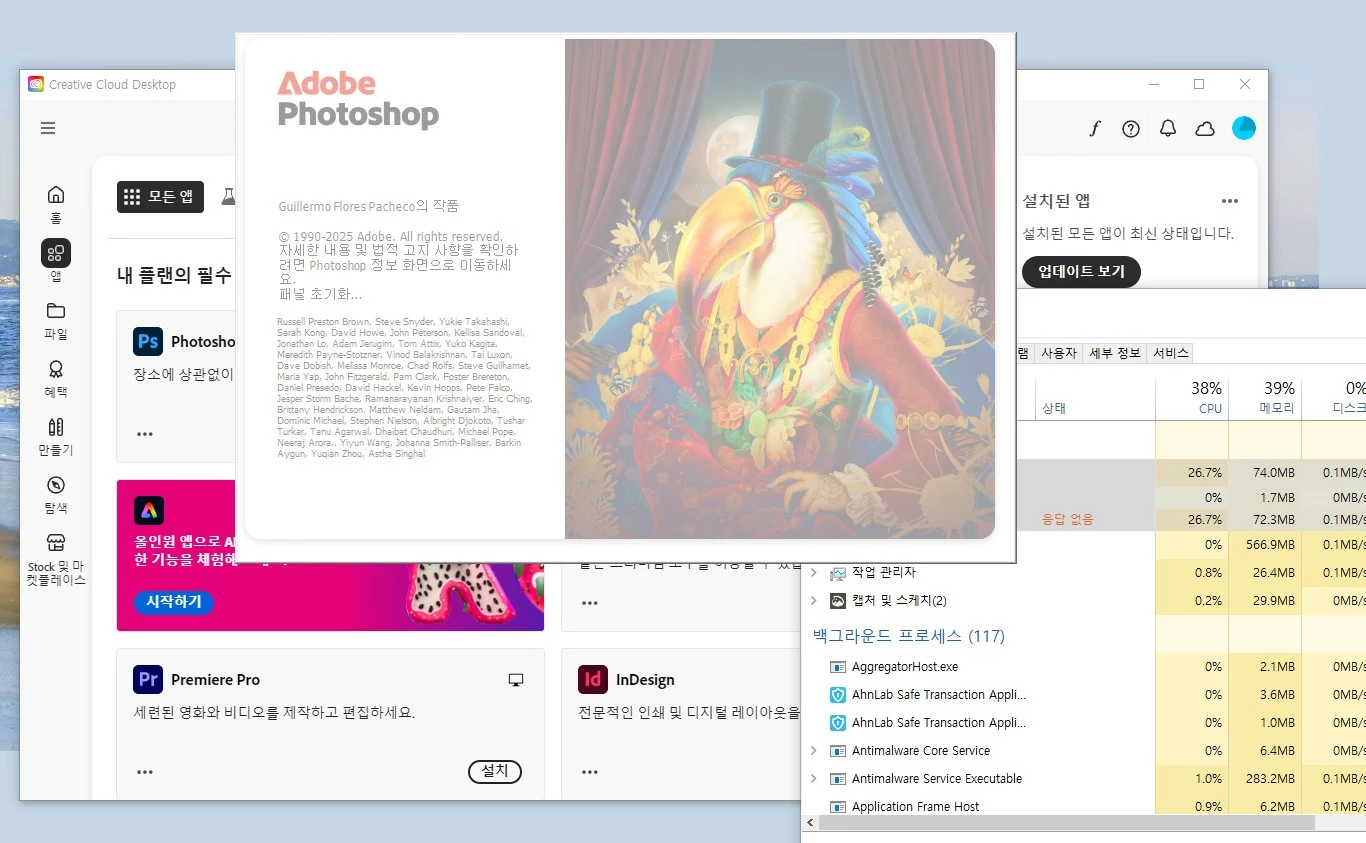This screenshot has height=843, width=1366.
Task: Check the cloud sync status icon
Action: coord(1205,128)
